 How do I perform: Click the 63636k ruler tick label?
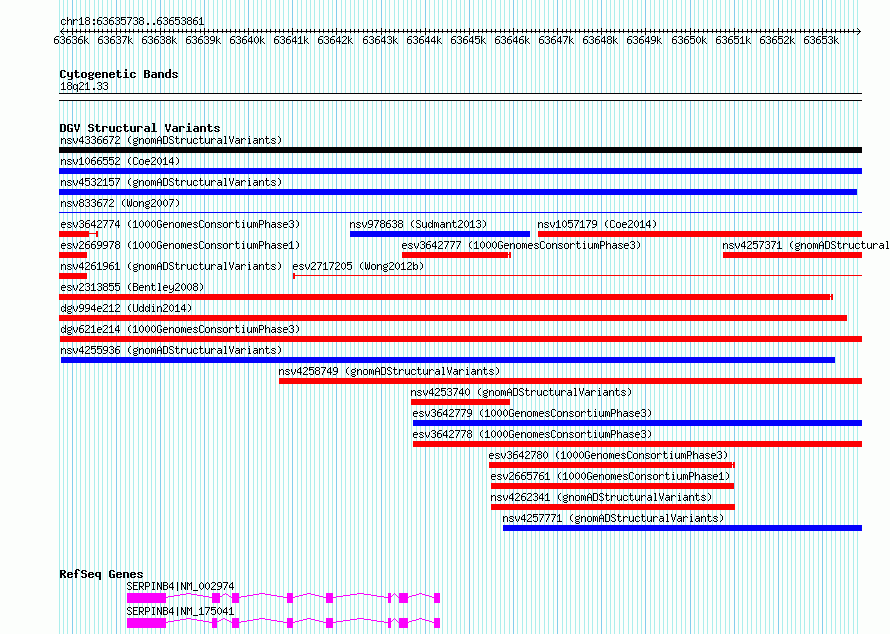pyautogui.click(x=71, y=40)
